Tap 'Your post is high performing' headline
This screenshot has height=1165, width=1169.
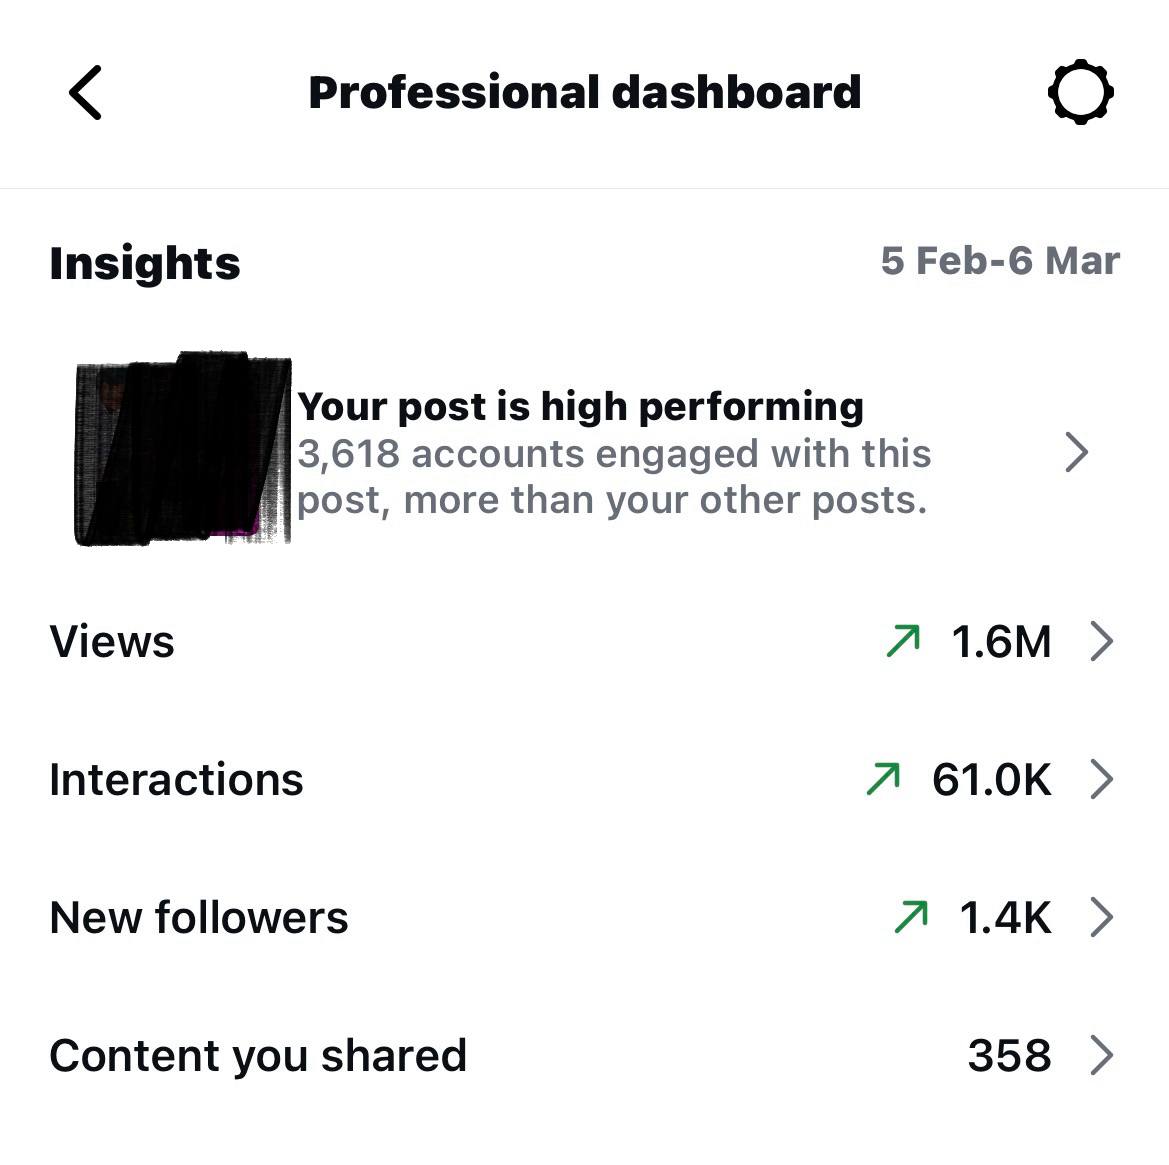pyautogui.click(x=580, y=406)
